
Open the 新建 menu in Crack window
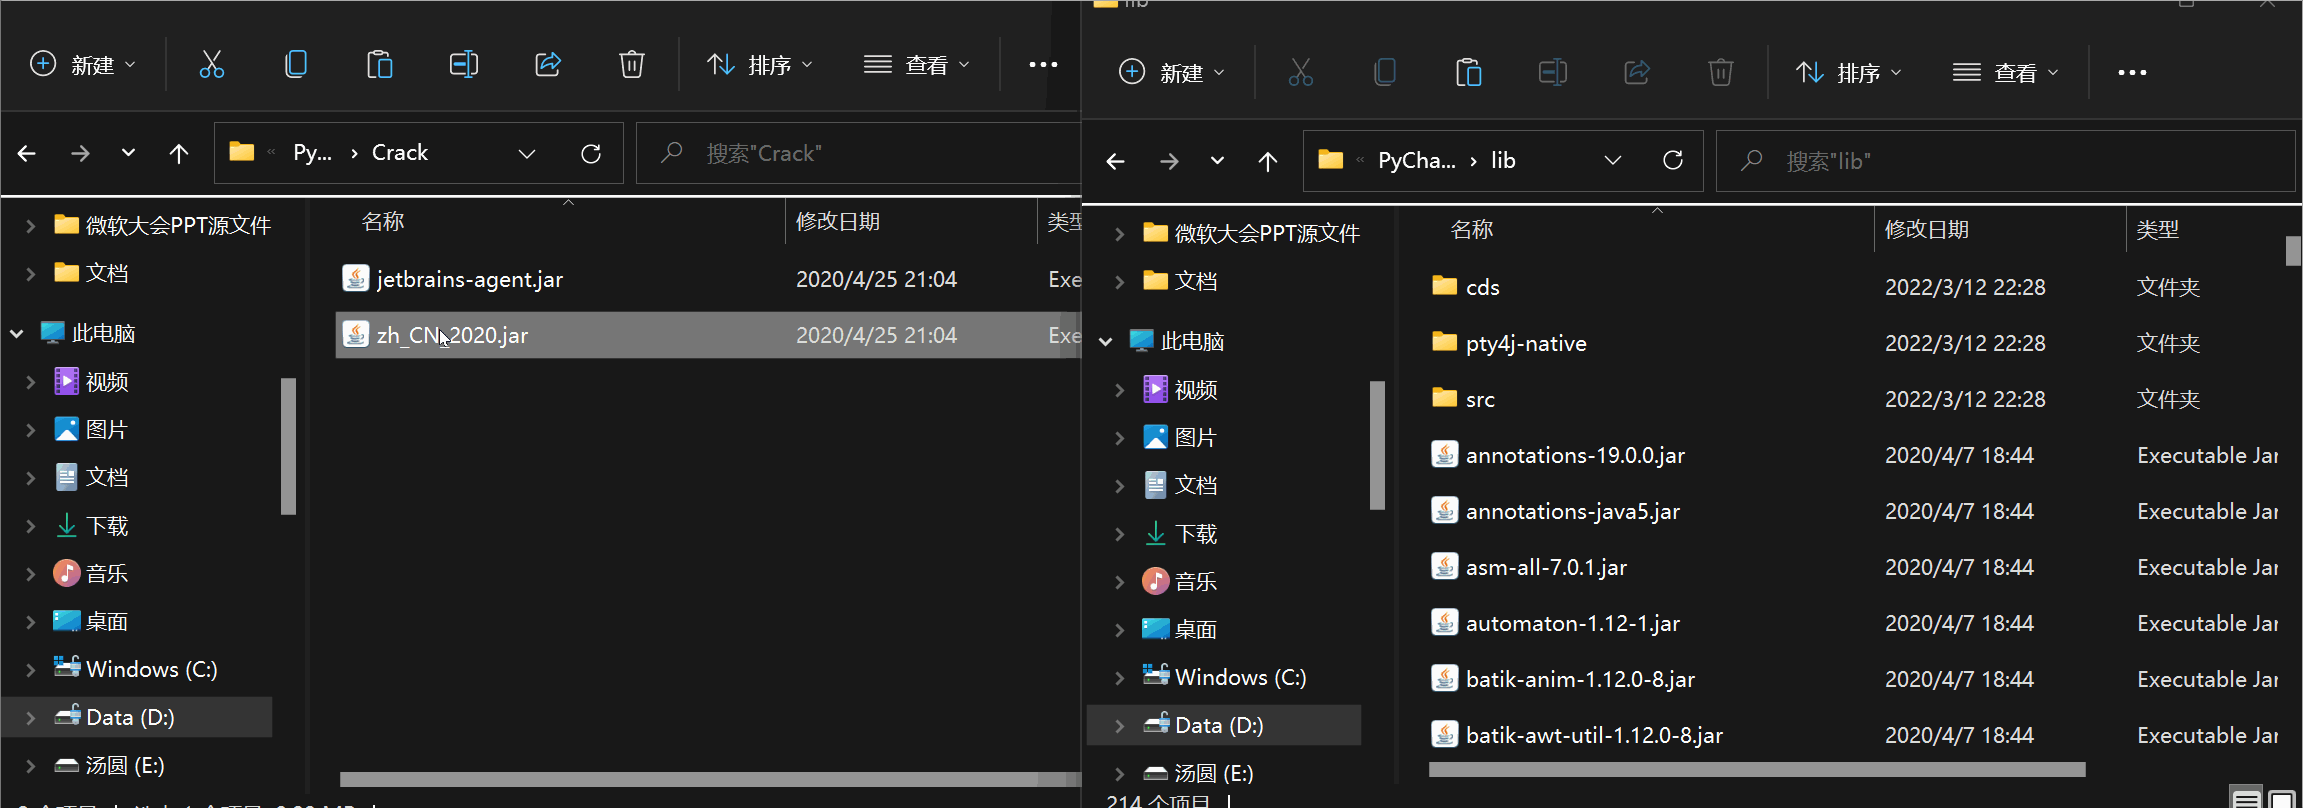[x=83, y=65]
